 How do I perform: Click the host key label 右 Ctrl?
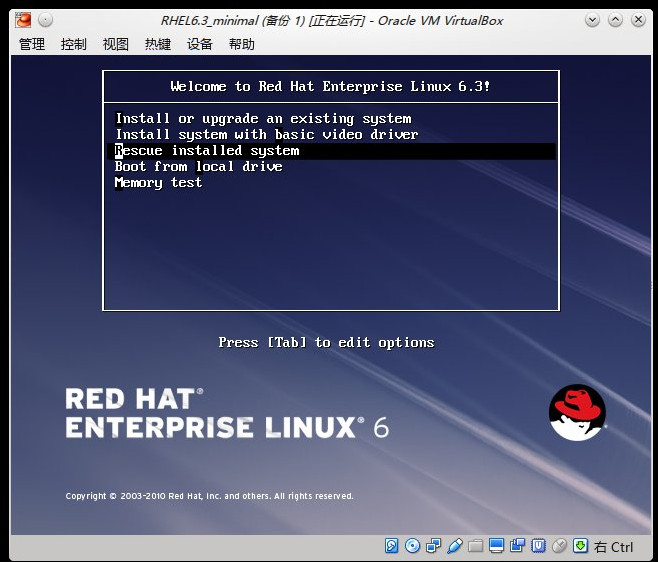(x=613, y=546)
